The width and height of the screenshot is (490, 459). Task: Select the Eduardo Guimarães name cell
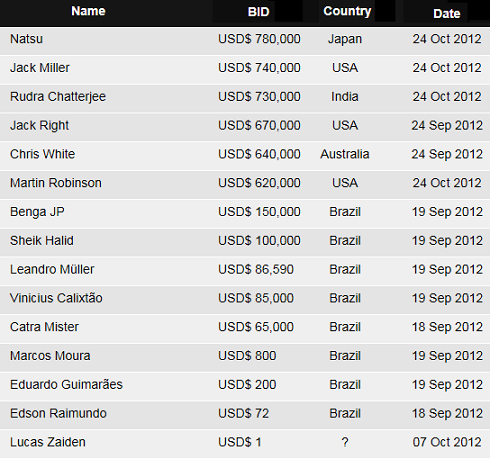[x=66, y=385]
